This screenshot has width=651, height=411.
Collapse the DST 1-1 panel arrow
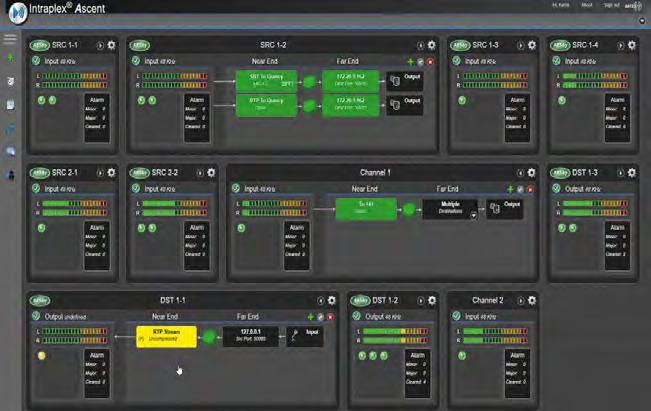pyautogui.click(x=321, y=301)
